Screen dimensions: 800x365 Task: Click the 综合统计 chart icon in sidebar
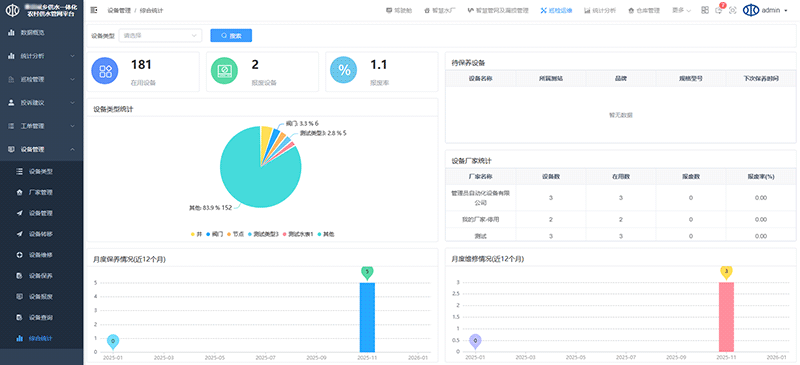pyautogui.click(x=19, y=338)
